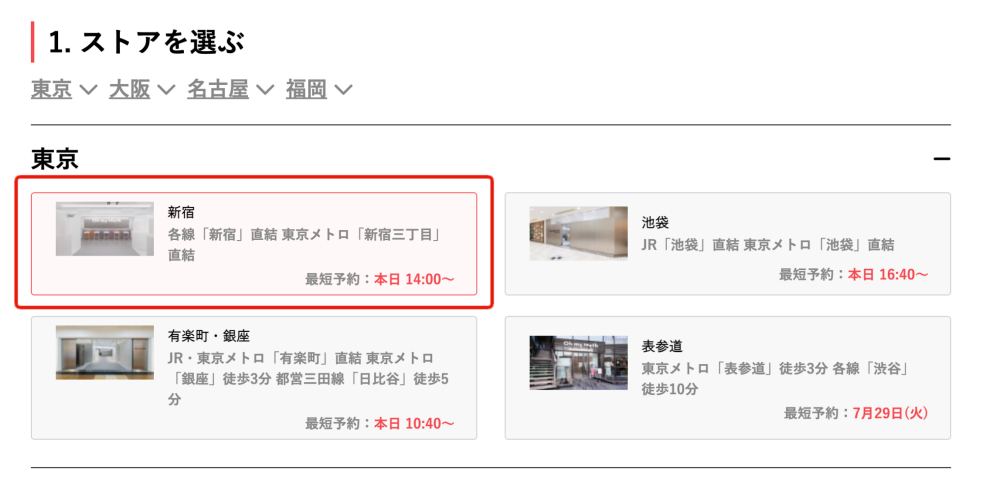This screenshot has width=1000, height=480.
Task: Click the 本日 14:00〜 earliest reservation time
Action: (x=414, y=279)
